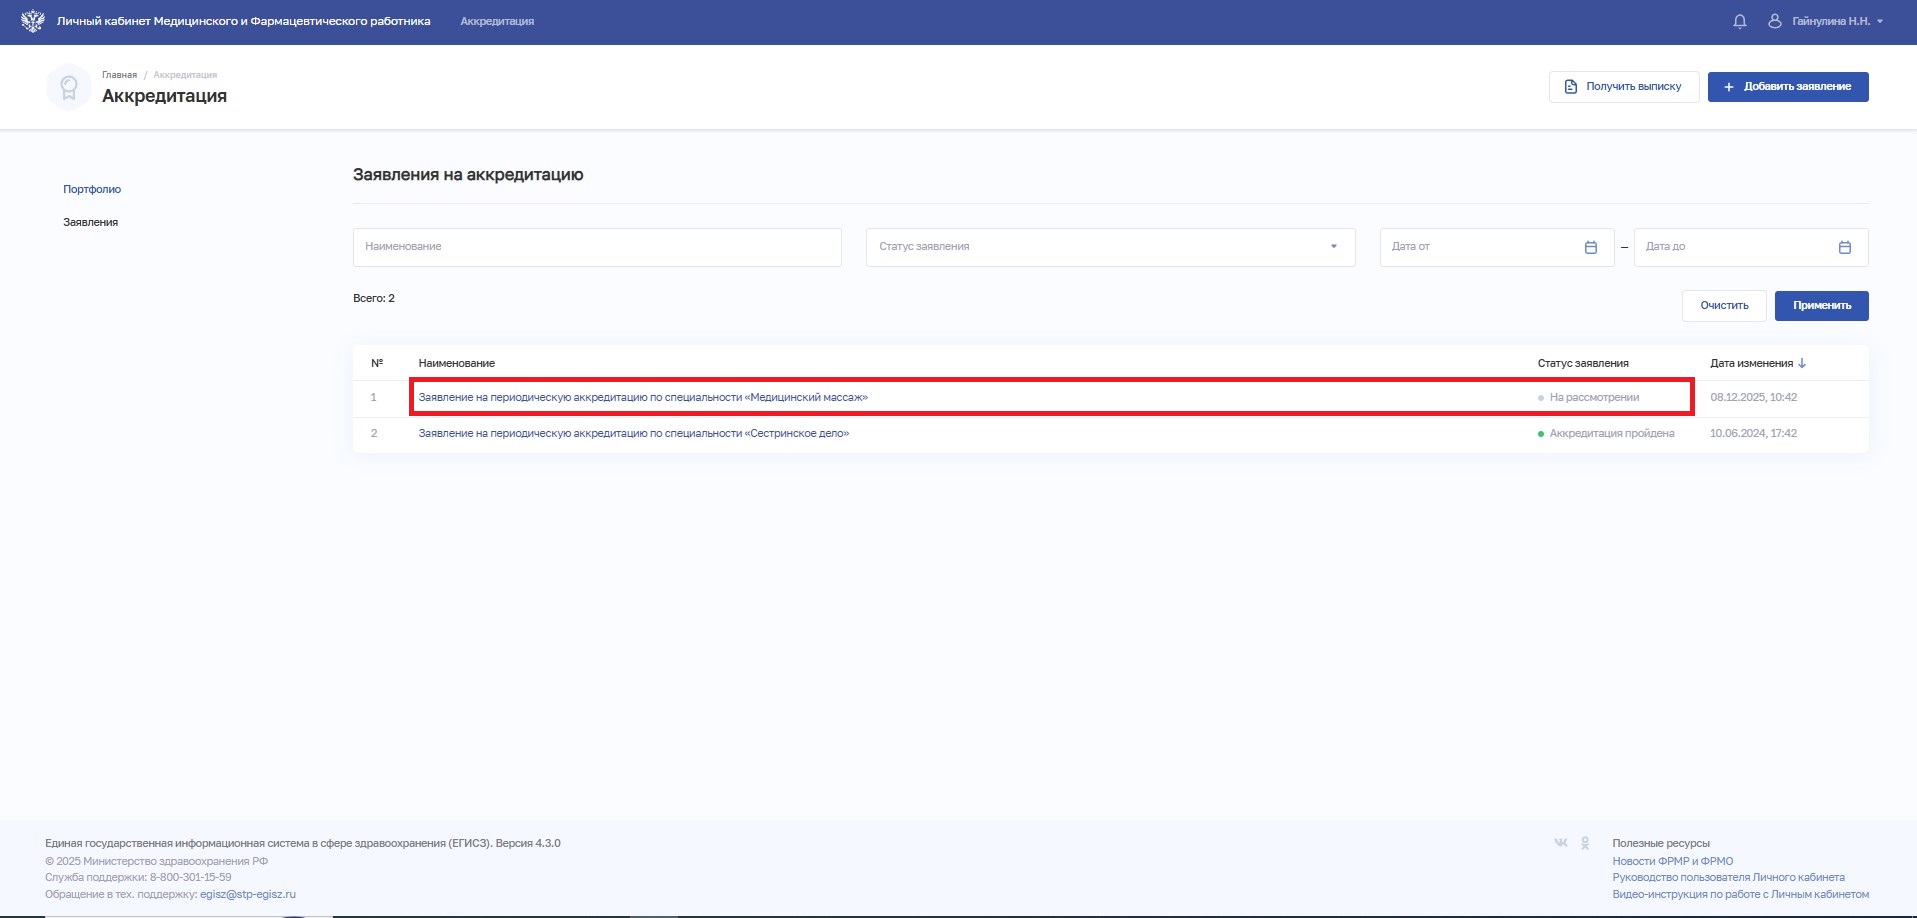The width and height of the screenshot is (1917, 918).
Task: Open 'Аккредитация' in the top navigation
Action: 497,21
